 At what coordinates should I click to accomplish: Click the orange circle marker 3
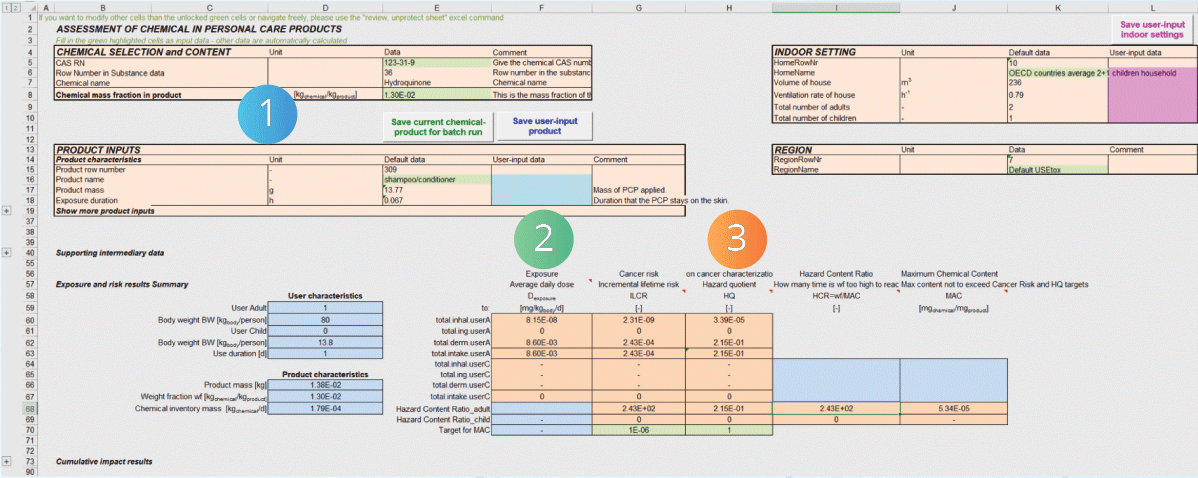click(736, 237)
